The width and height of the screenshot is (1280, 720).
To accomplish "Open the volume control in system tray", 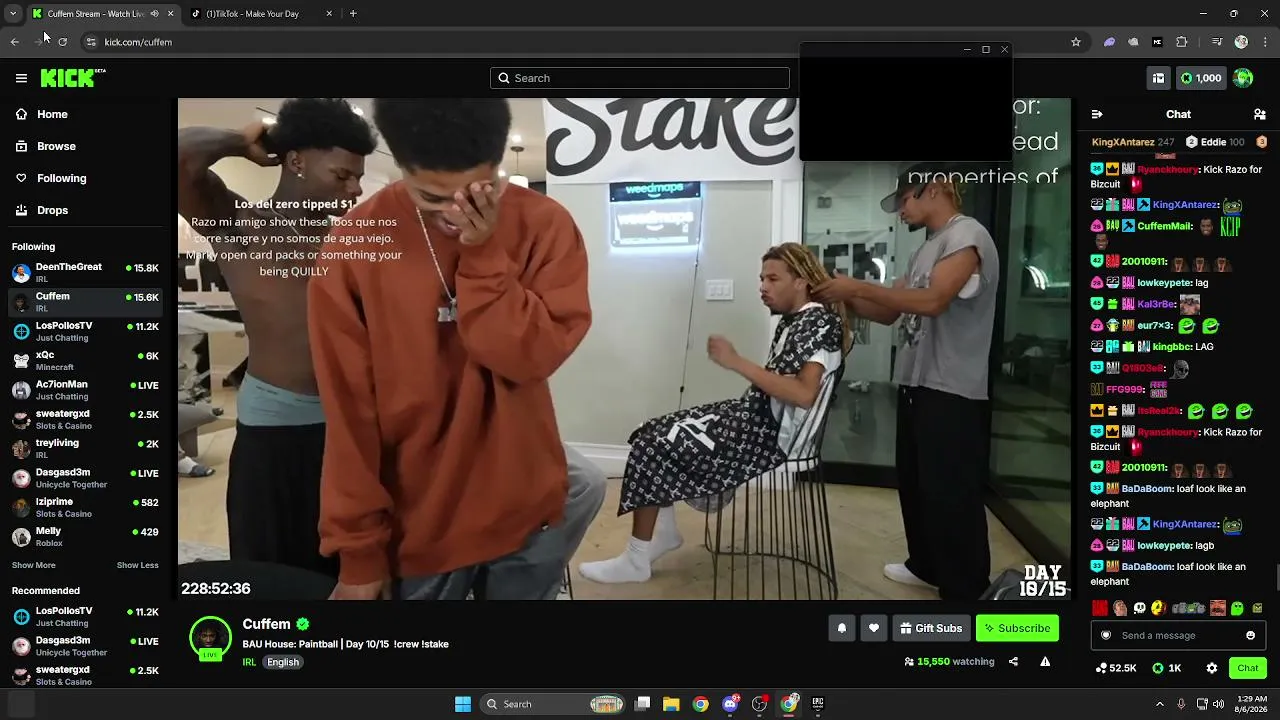I will tap(1219, 704).
